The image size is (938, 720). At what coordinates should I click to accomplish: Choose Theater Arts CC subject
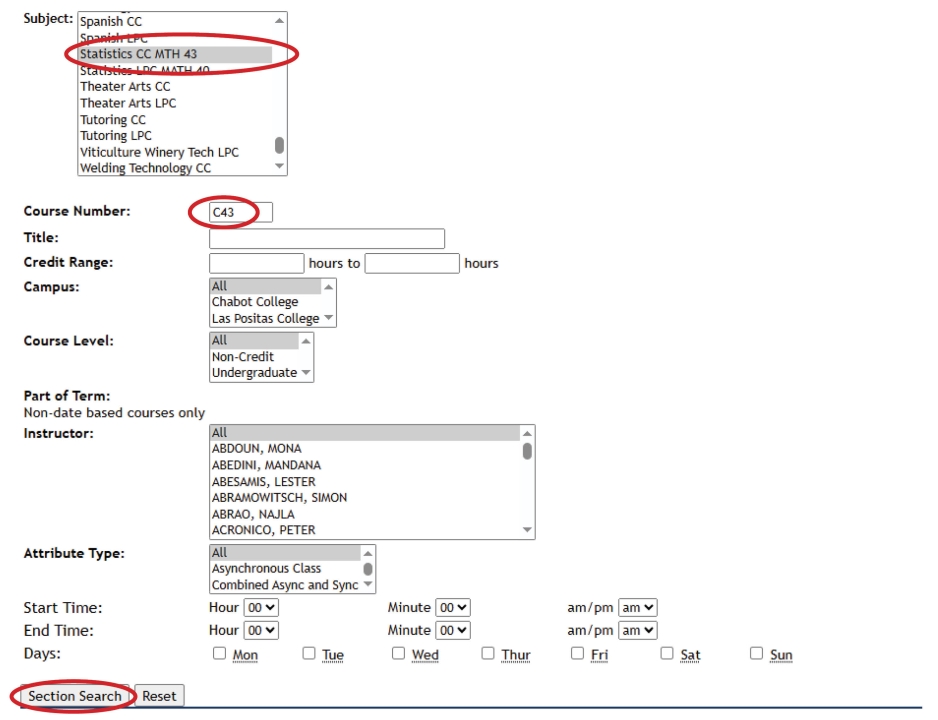(x=176, y=87)
